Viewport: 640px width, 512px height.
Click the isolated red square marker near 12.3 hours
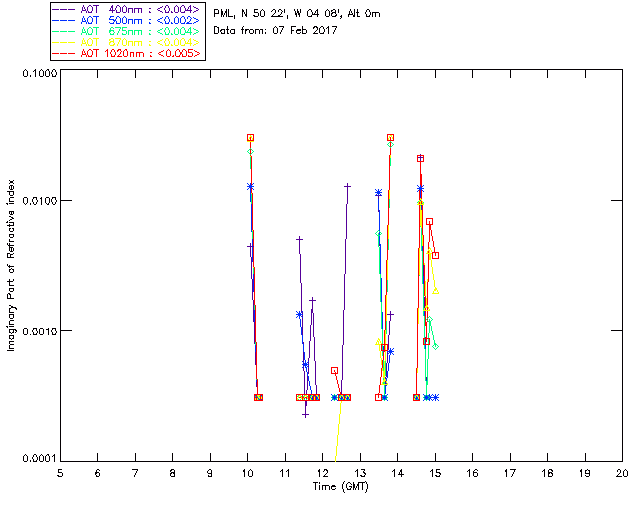coord(334,370)
